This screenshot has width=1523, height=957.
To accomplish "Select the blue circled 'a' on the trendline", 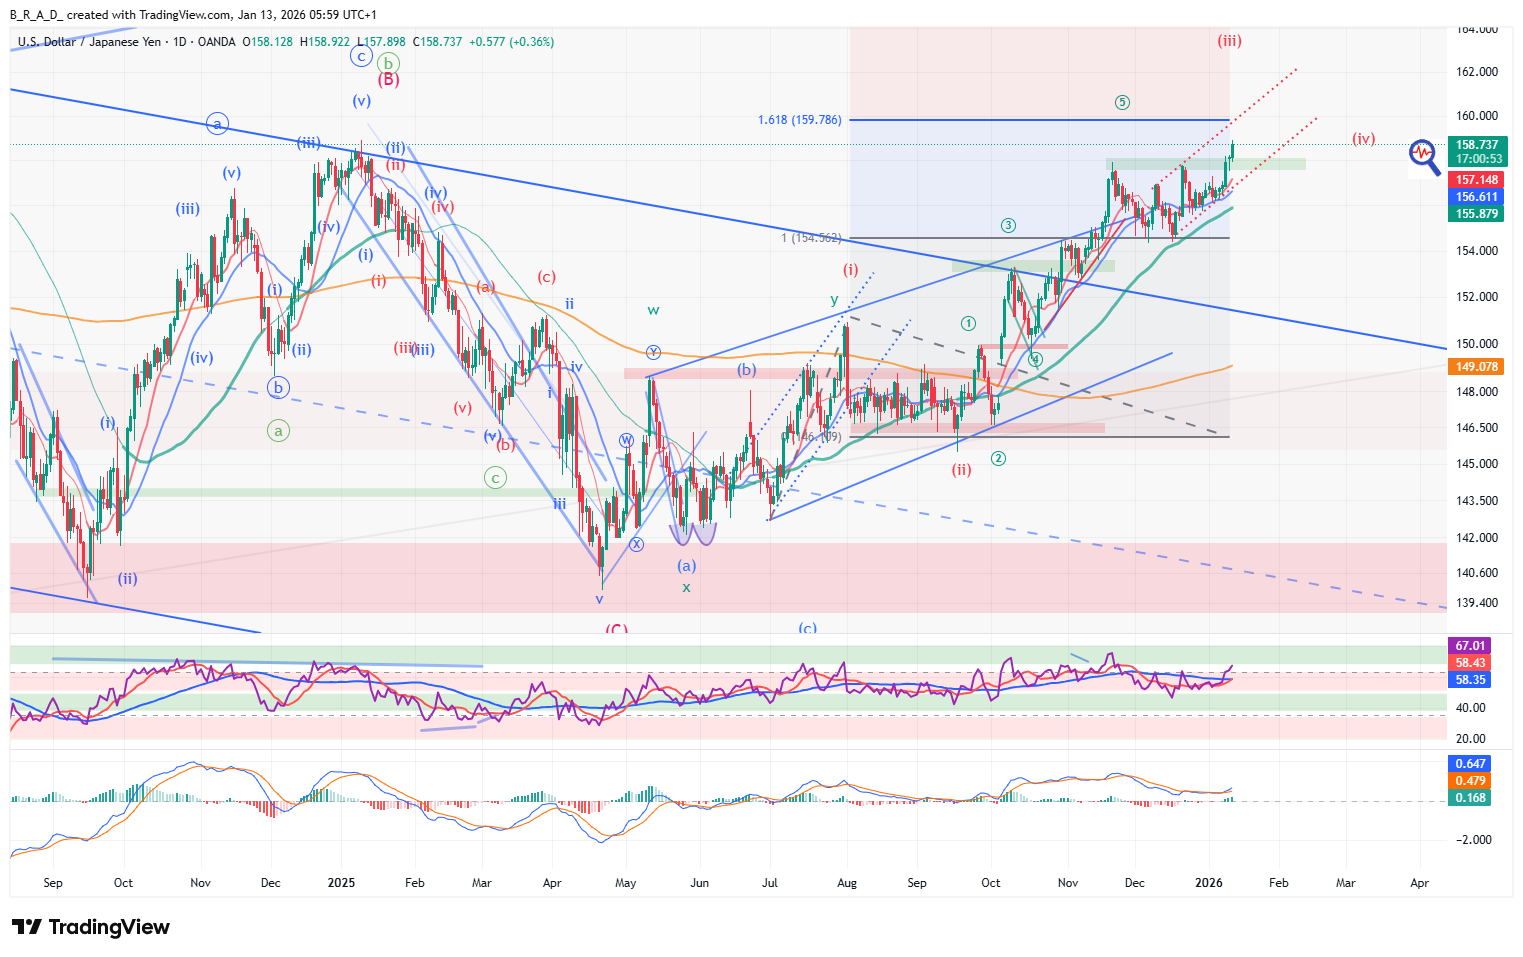I will tap(217, 124).
